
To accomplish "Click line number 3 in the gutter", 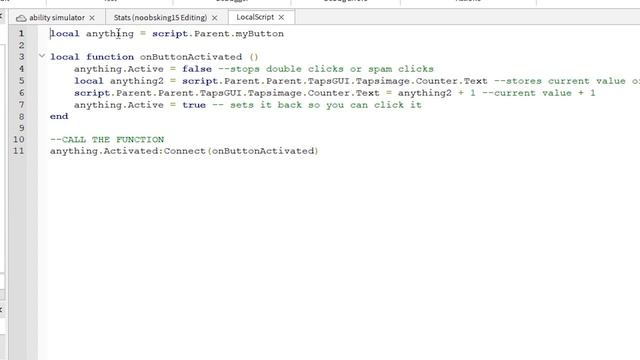I will tap(21, 57).
